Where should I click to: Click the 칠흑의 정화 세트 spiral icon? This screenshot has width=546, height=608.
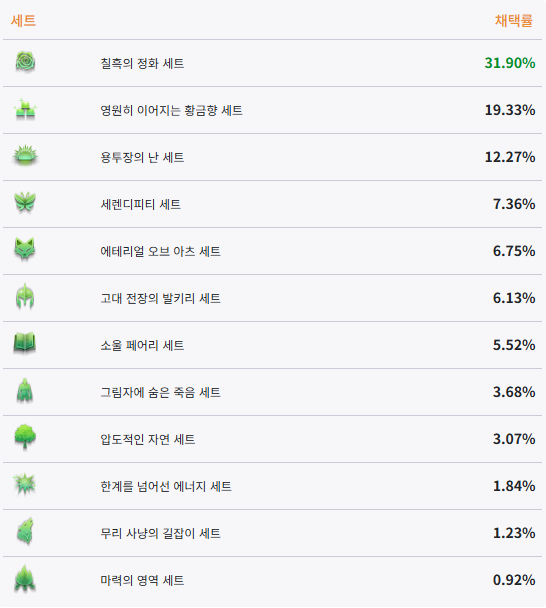[x=25, y=62]
